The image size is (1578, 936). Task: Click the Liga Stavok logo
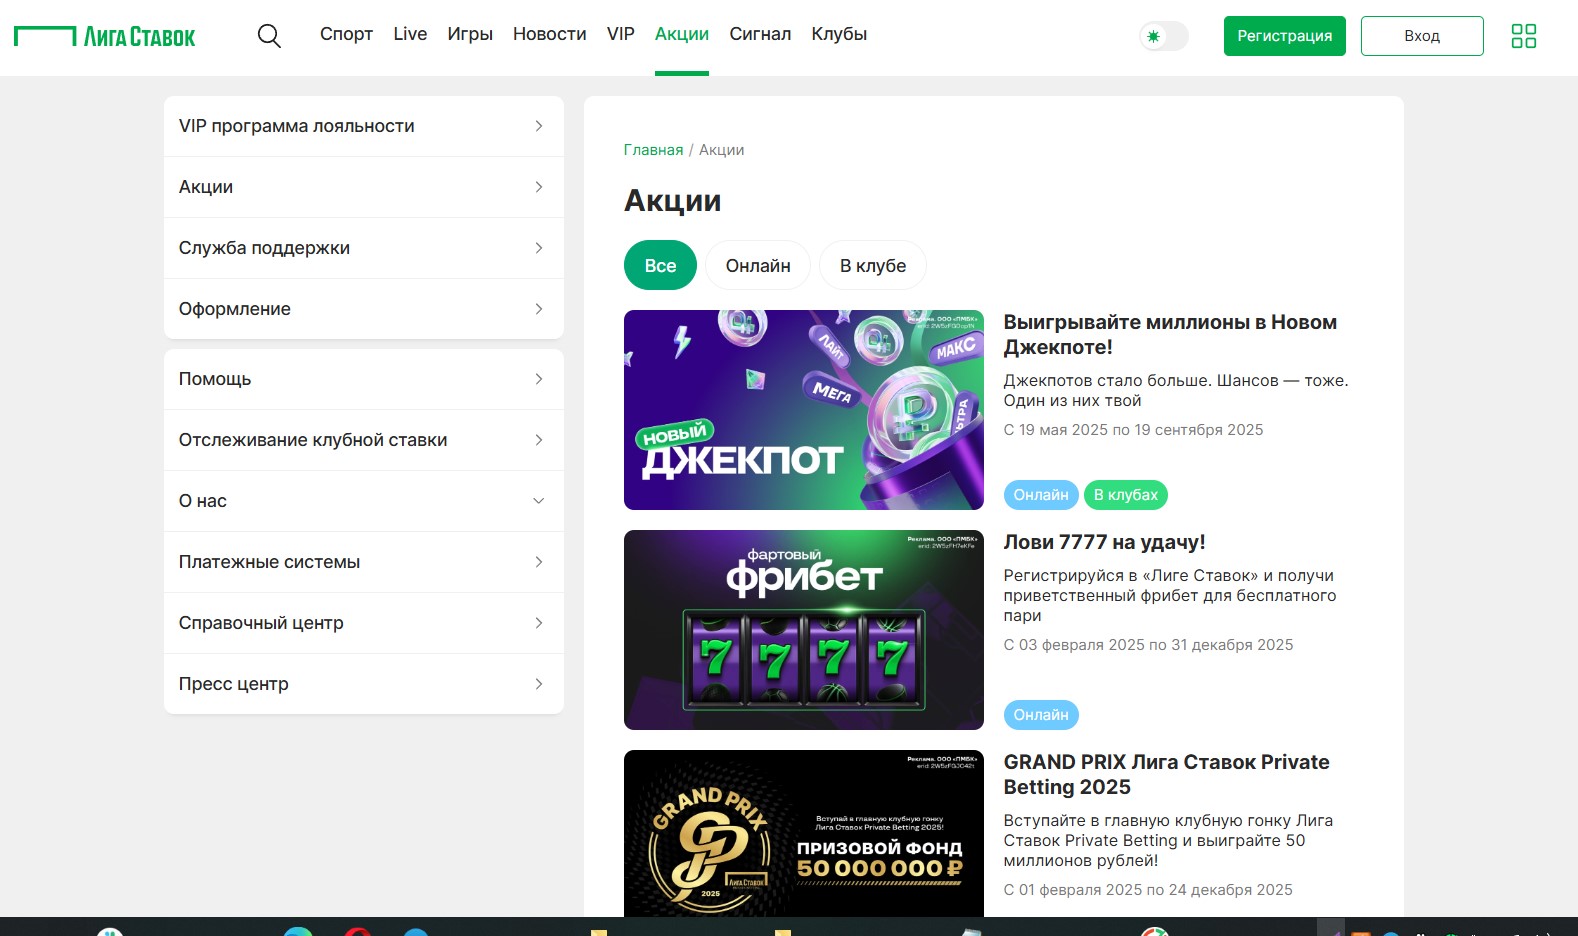click(105, 37)
